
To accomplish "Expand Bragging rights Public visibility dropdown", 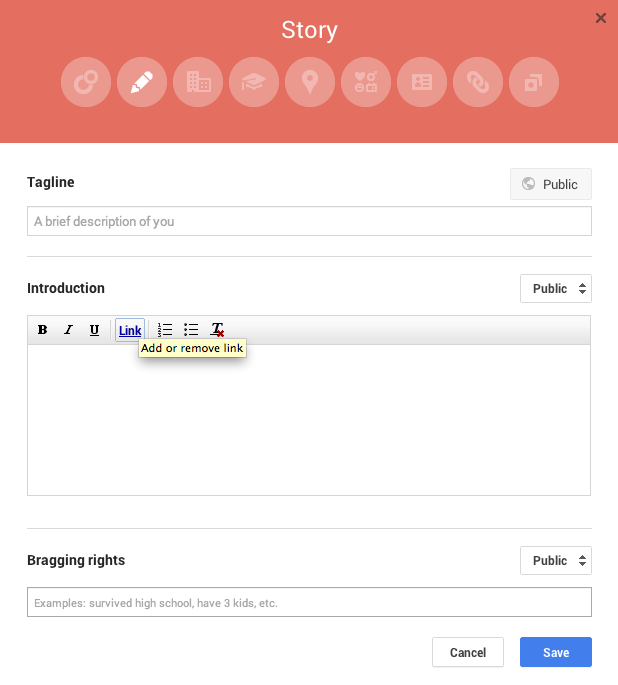I will point(556,560).
